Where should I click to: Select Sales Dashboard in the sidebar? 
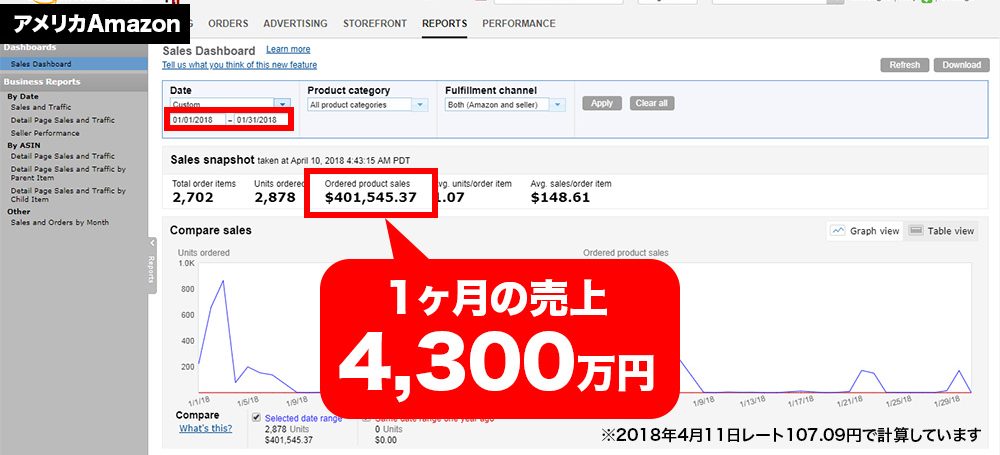click(41, 64)
